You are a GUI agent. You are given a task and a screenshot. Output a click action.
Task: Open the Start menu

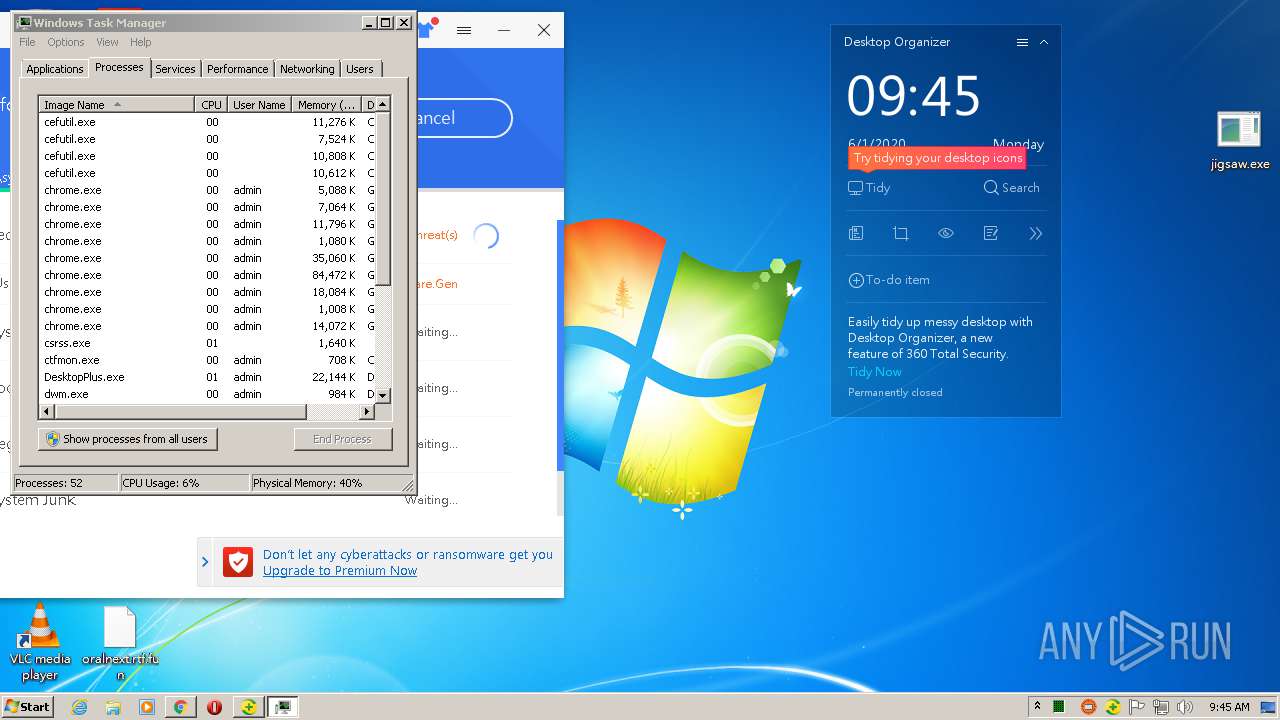tap(28, 706)
